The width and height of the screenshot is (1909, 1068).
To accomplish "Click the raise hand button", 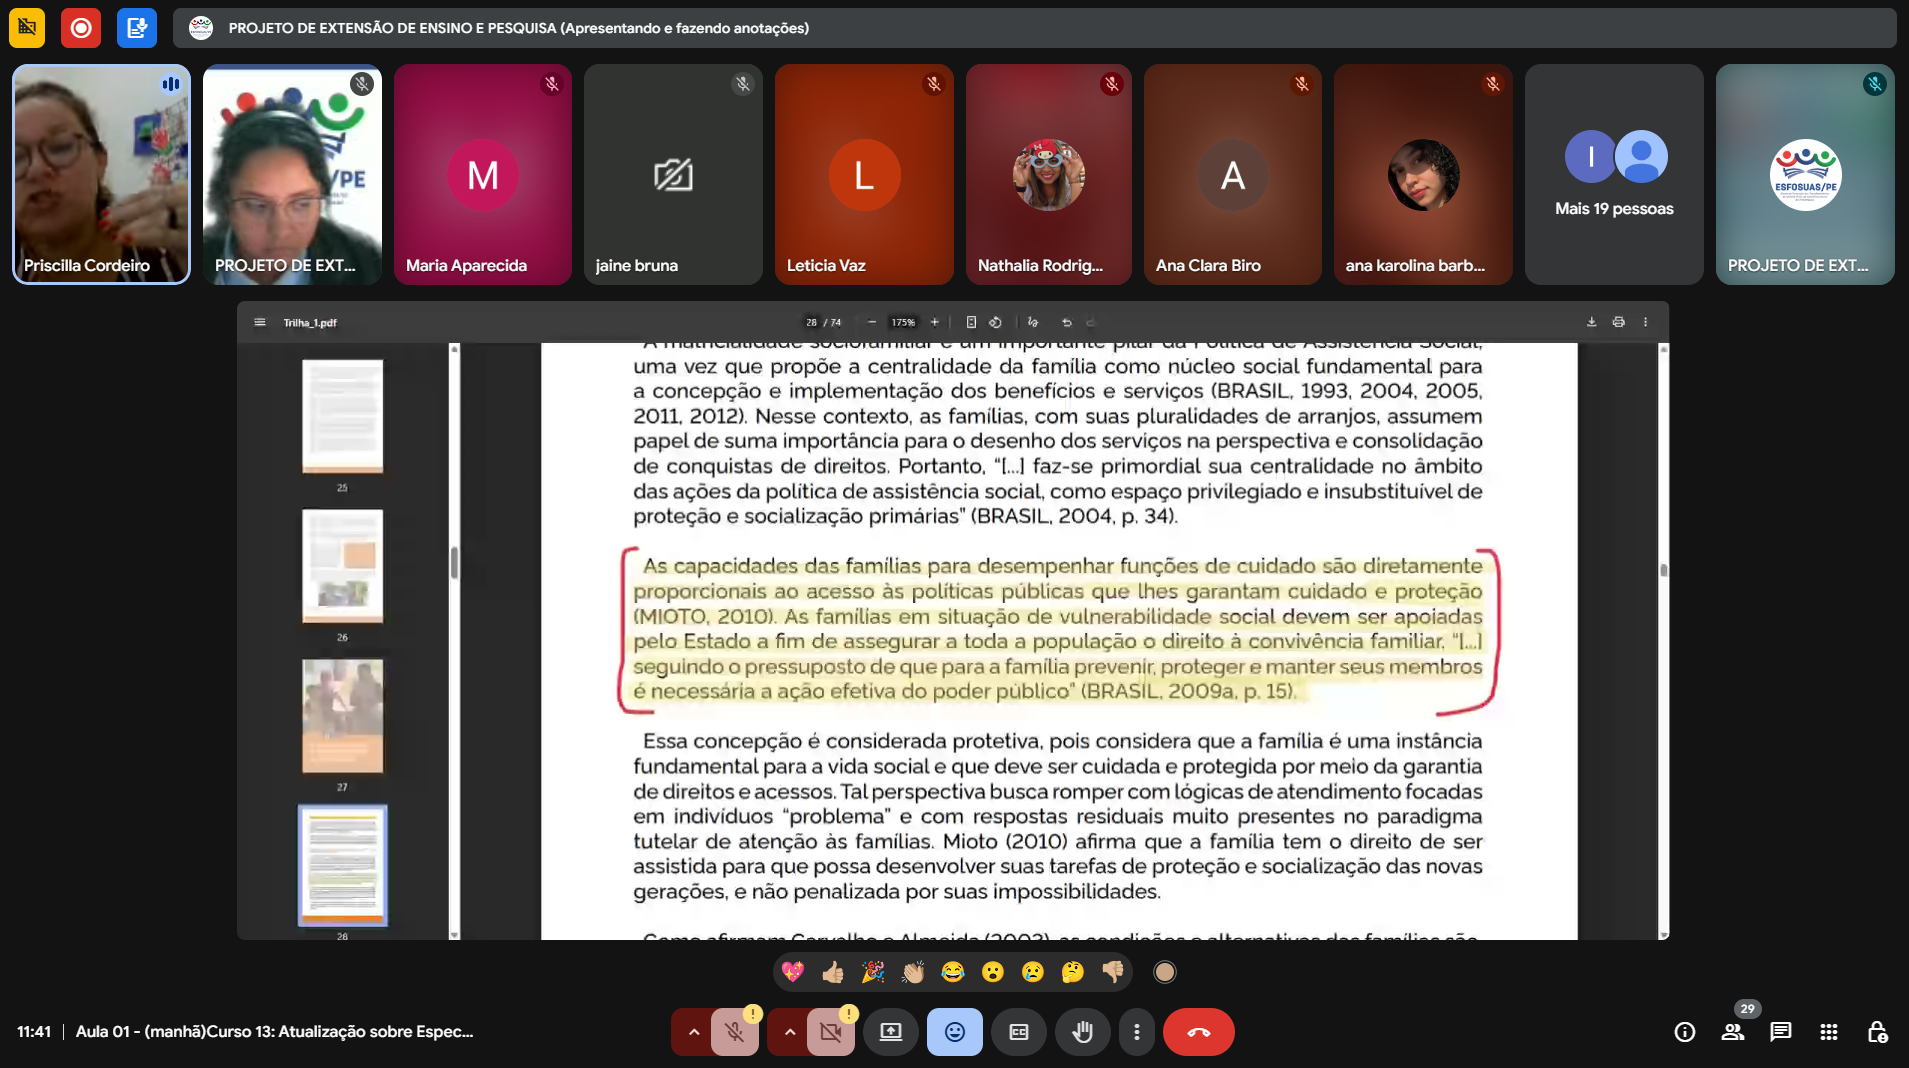I will click(1082, 1032).
